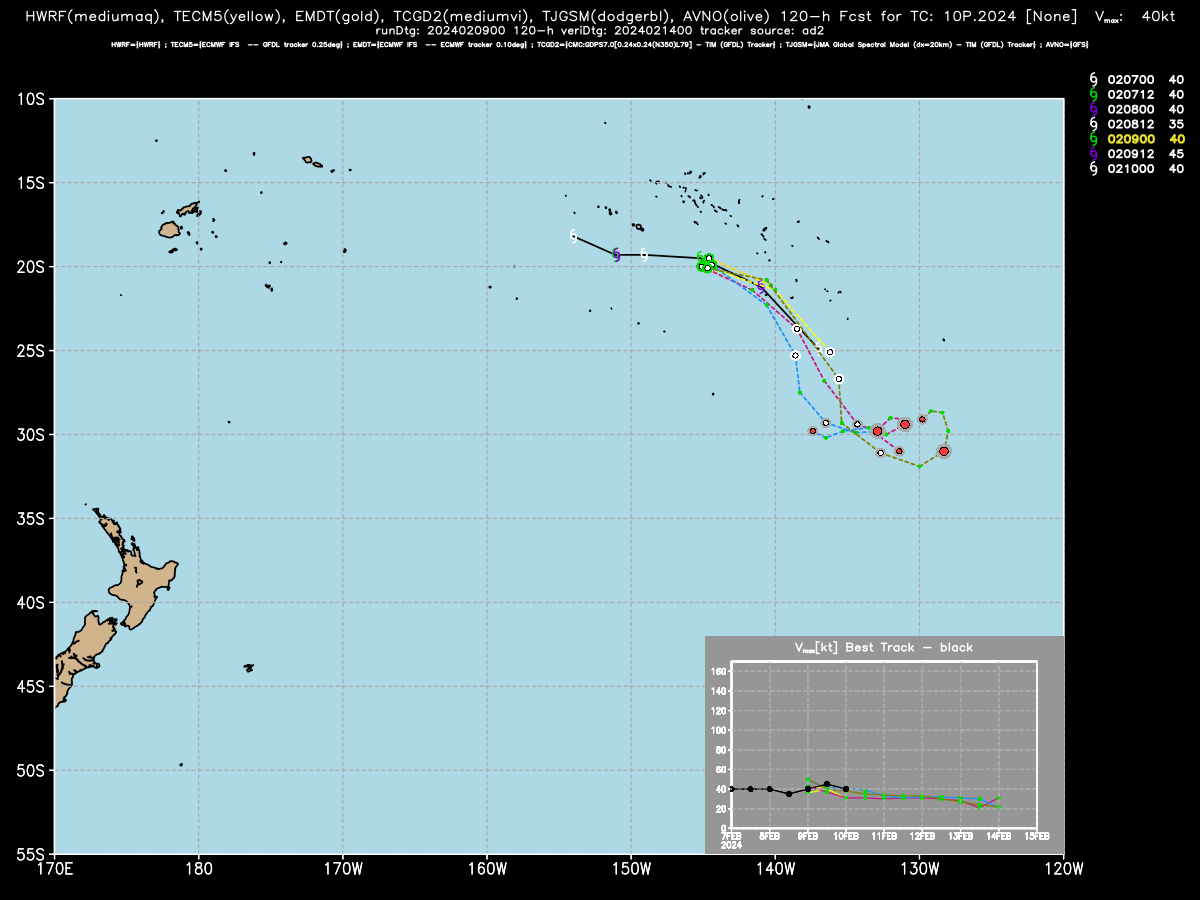Click the 35S latitude axis label

[32, 518]
